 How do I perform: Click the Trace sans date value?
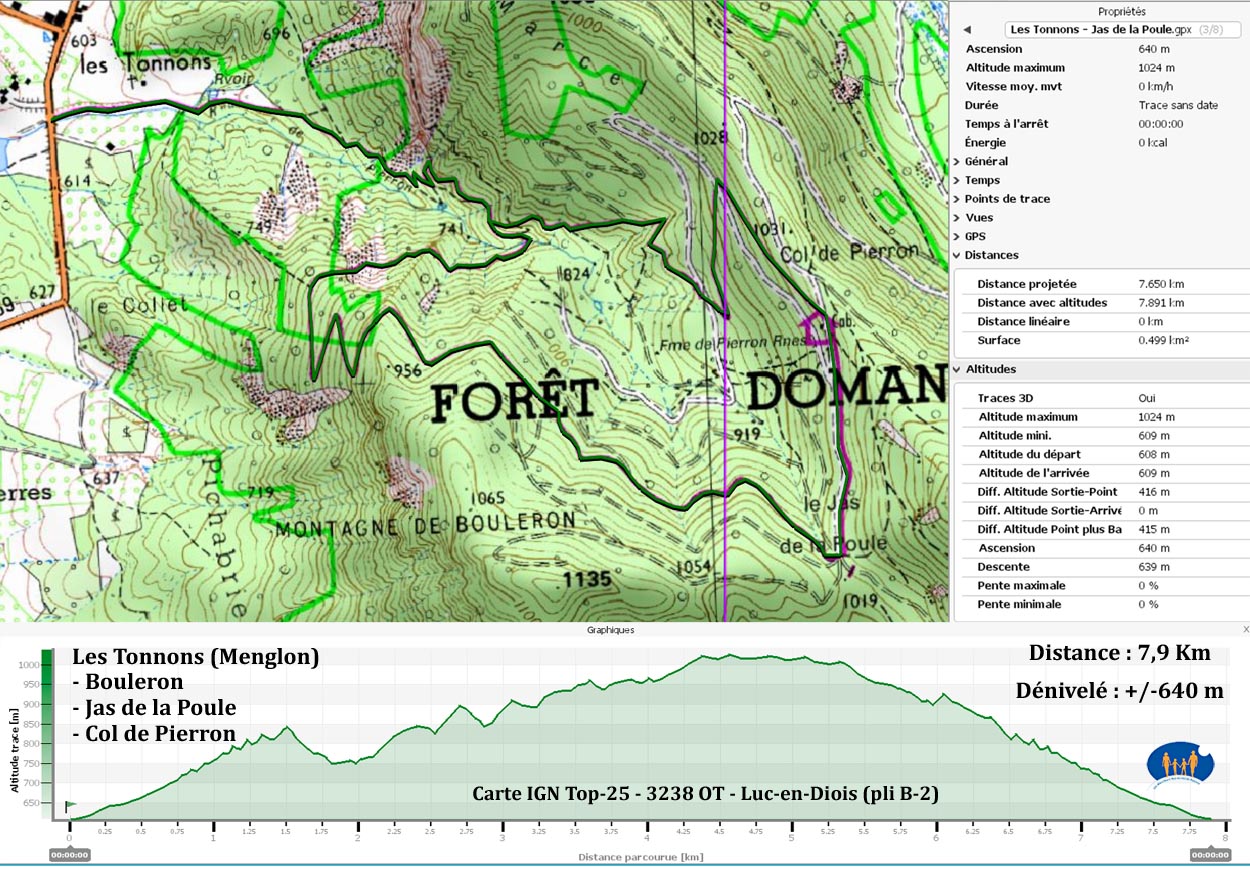coord(1178,105)
